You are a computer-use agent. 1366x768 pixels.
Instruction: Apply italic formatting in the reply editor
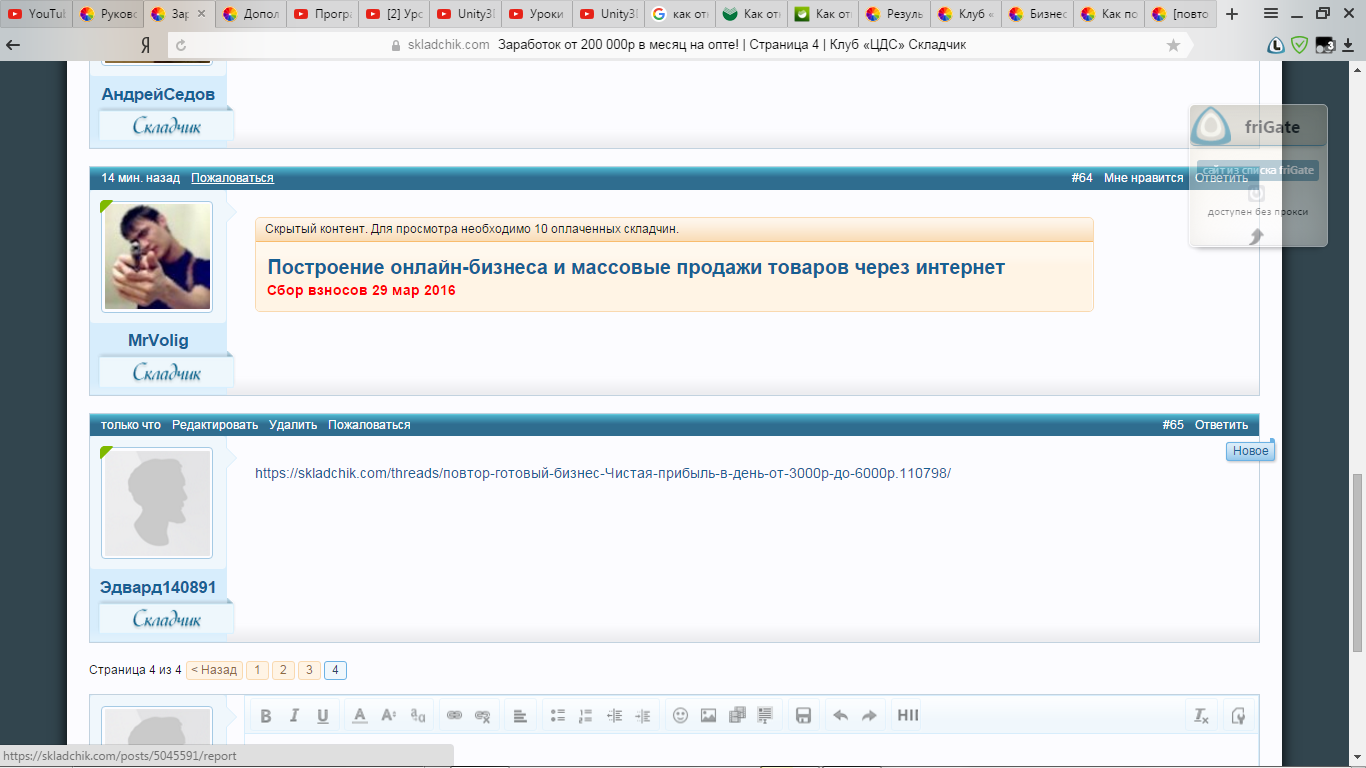tap(294, 715)
